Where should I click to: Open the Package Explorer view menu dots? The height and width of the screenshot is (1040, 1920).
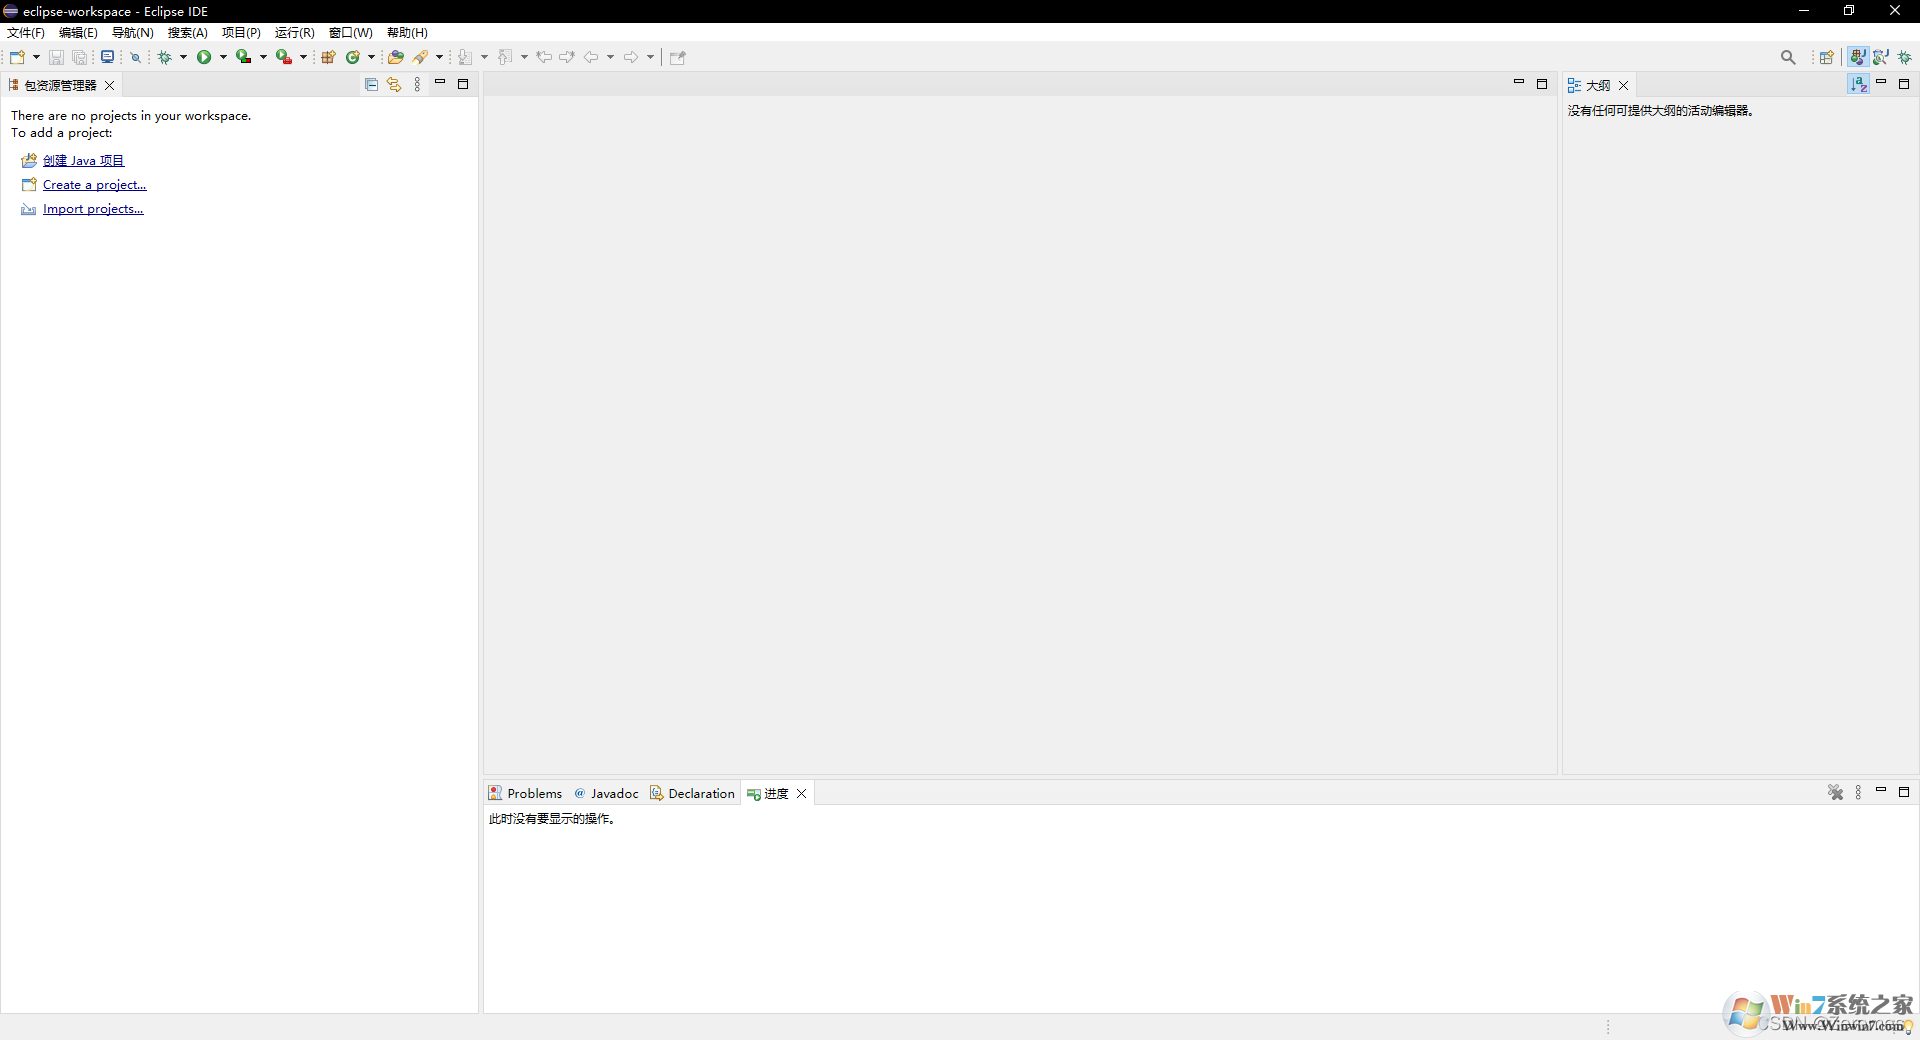[x=417, y=85]
